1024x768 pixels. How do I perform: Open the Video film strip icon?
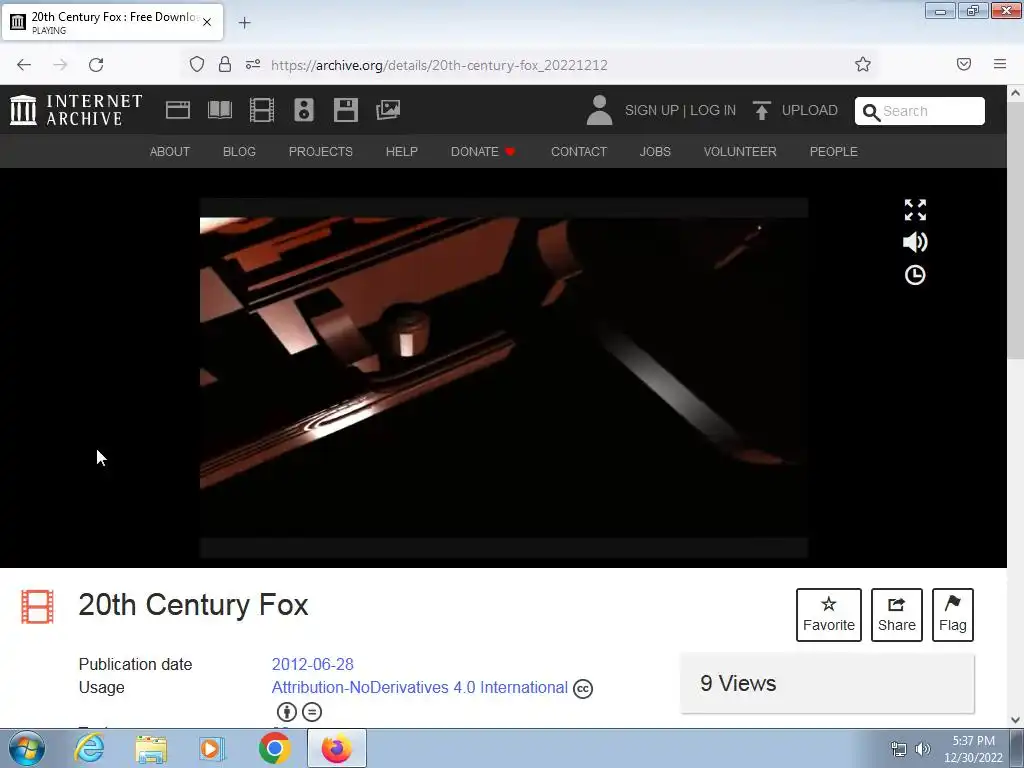point(262,110)
